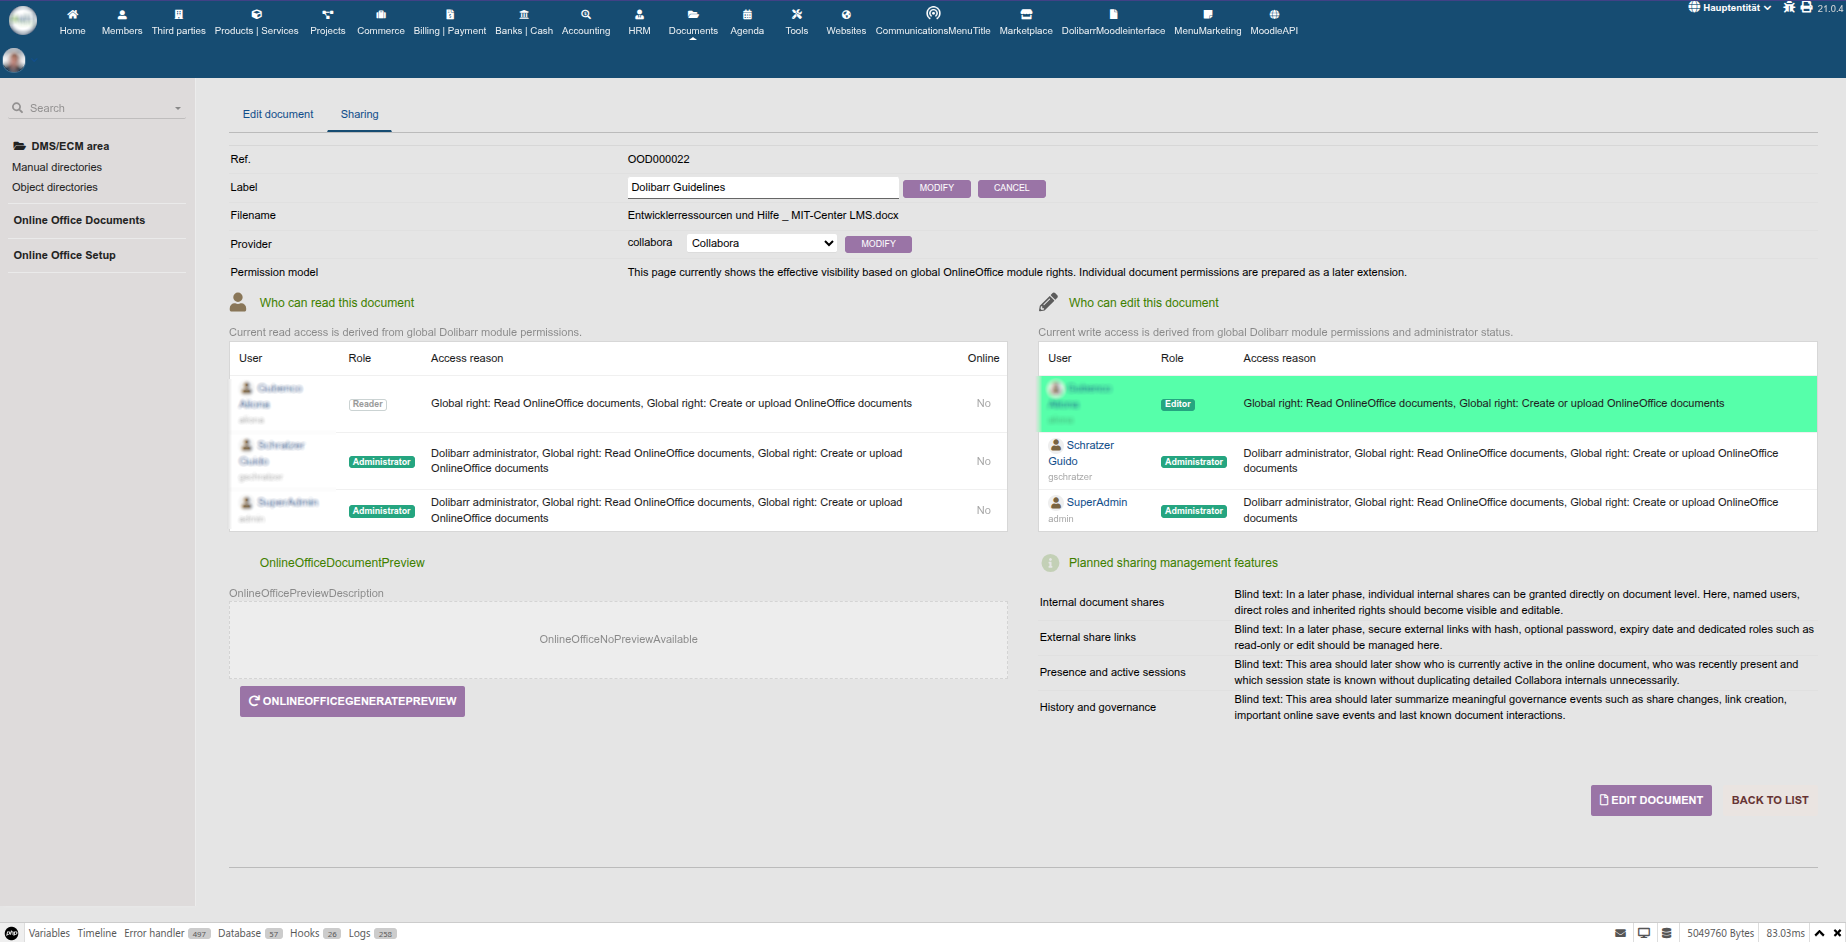
Task: Switch to the Edit document tab
Action: coord(278,114)
